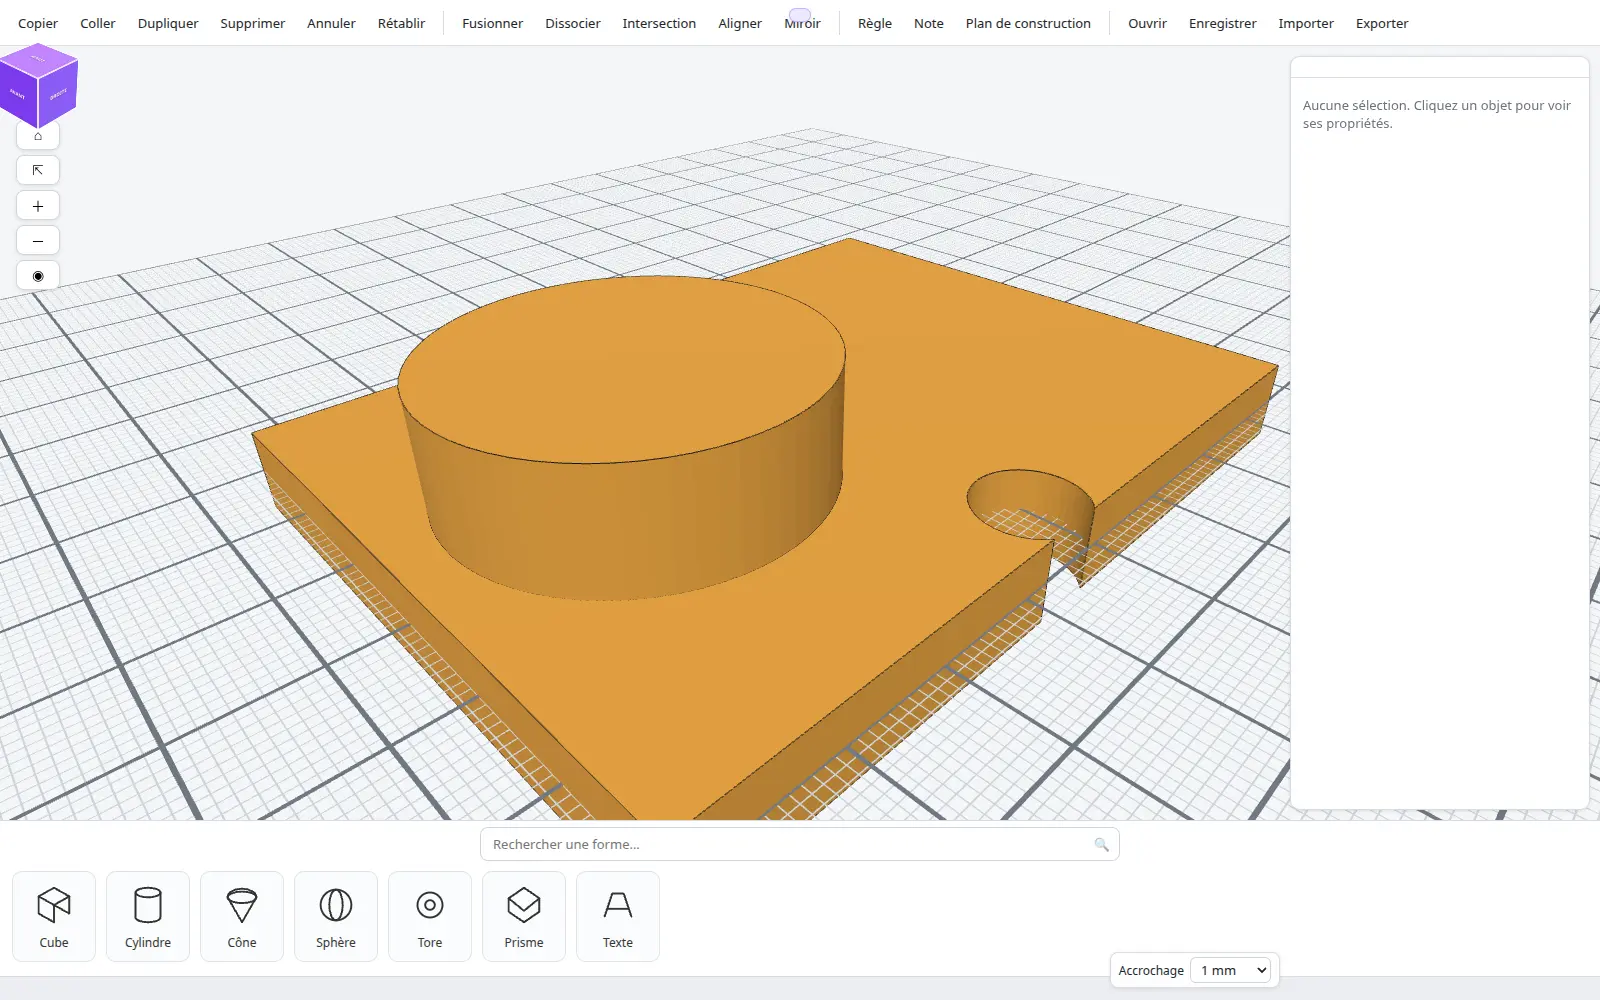Click Supprimer in the toolbar
1600x1000 pixels.
pyautogui.click(x=253, y=23)
